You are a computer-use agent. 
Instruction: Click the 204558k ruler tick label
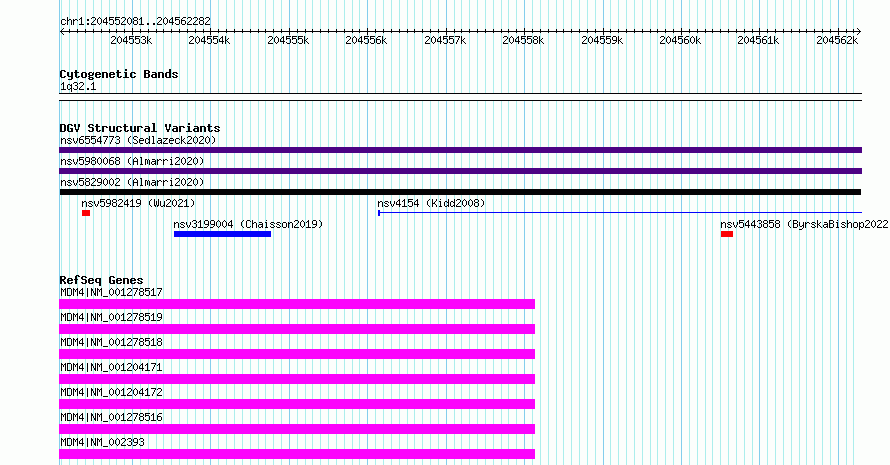point(523,40)
